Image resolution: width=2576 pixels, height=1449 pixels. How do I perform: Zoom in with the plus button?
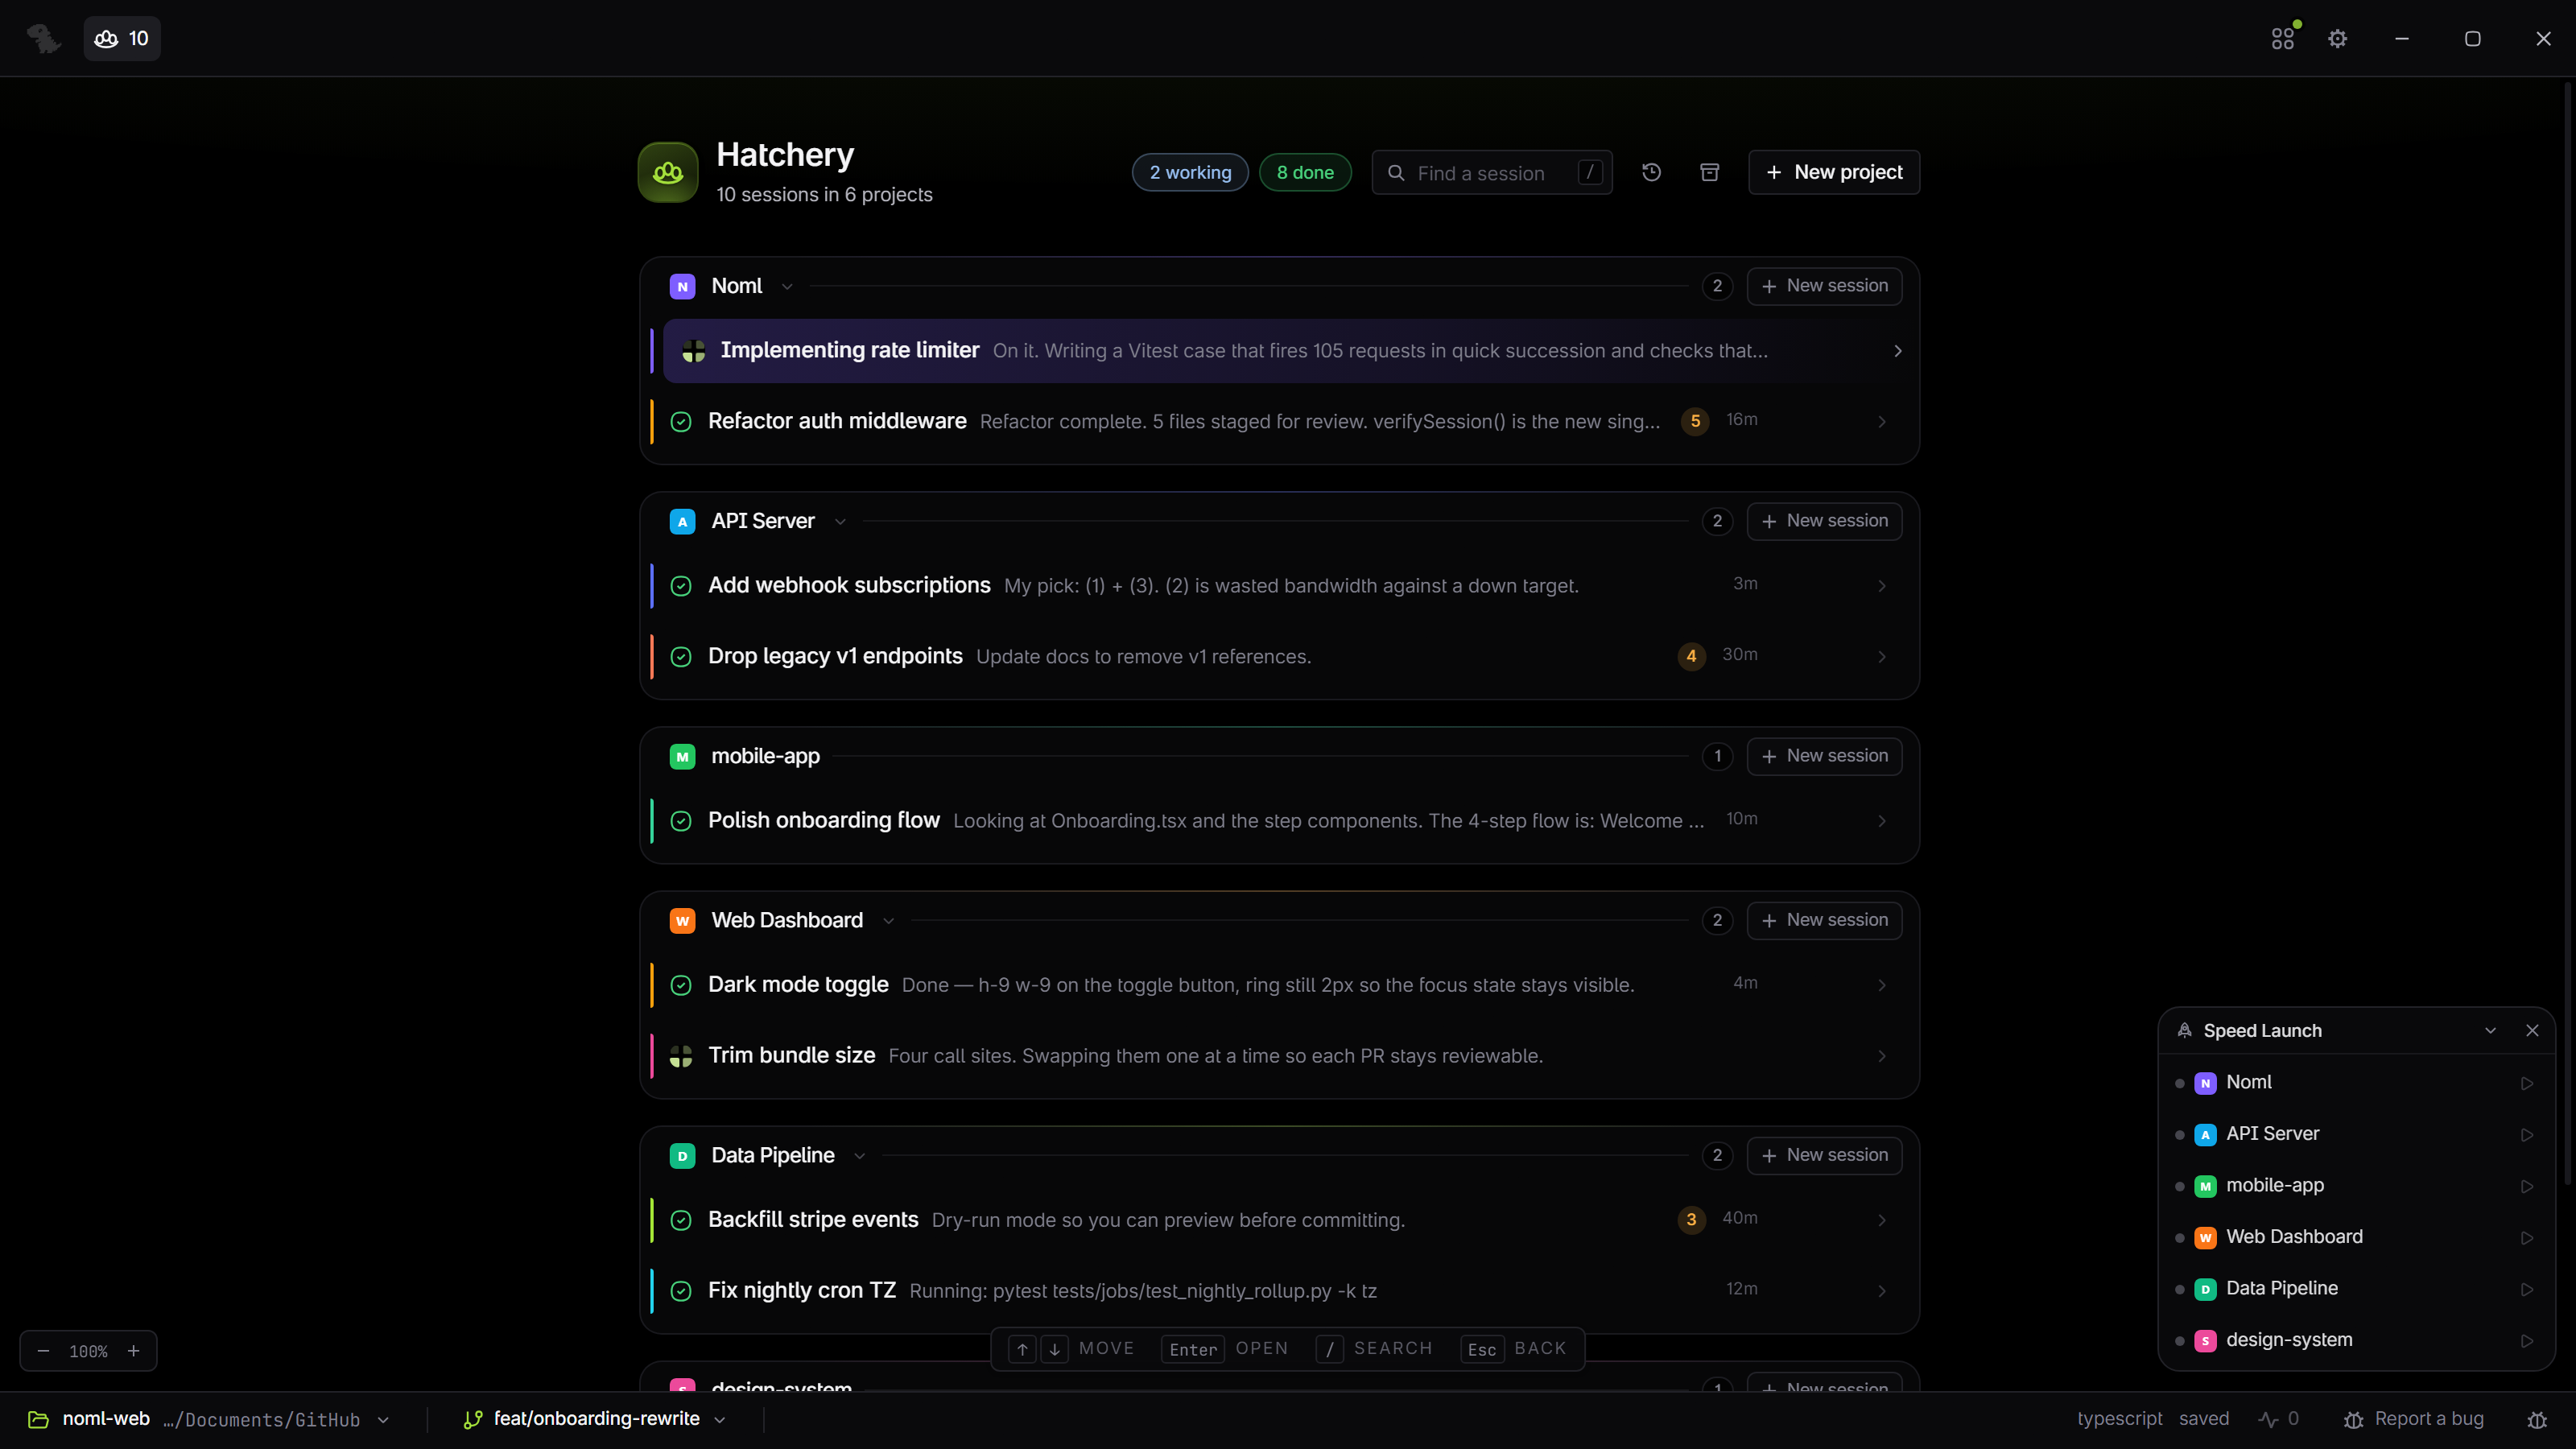tap(133, 1351)
